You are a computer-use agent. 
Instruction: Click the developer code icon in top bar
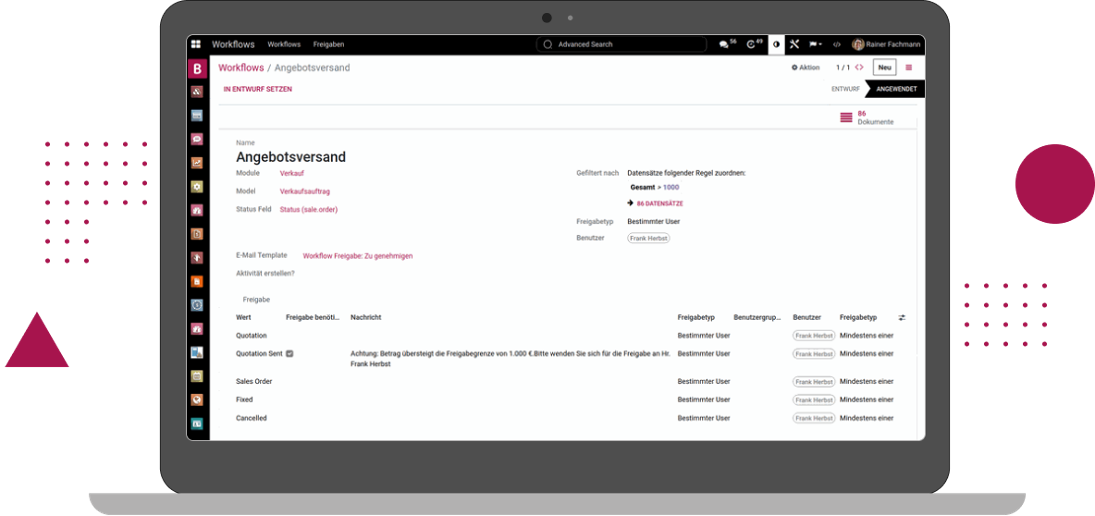click(x=837, y=45)
